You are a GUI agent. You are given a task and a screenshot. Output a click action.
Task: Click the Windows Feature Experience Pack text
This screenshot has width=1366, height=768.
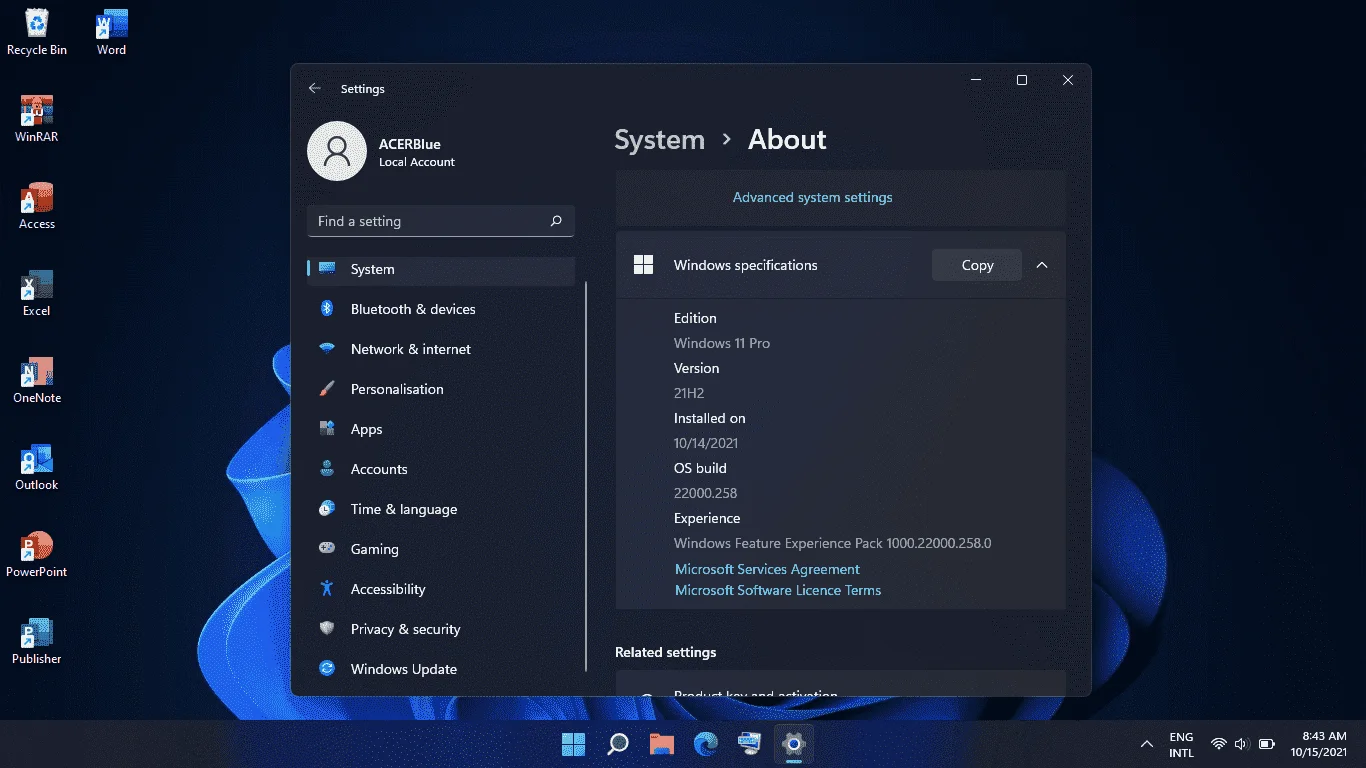[833, 543]
